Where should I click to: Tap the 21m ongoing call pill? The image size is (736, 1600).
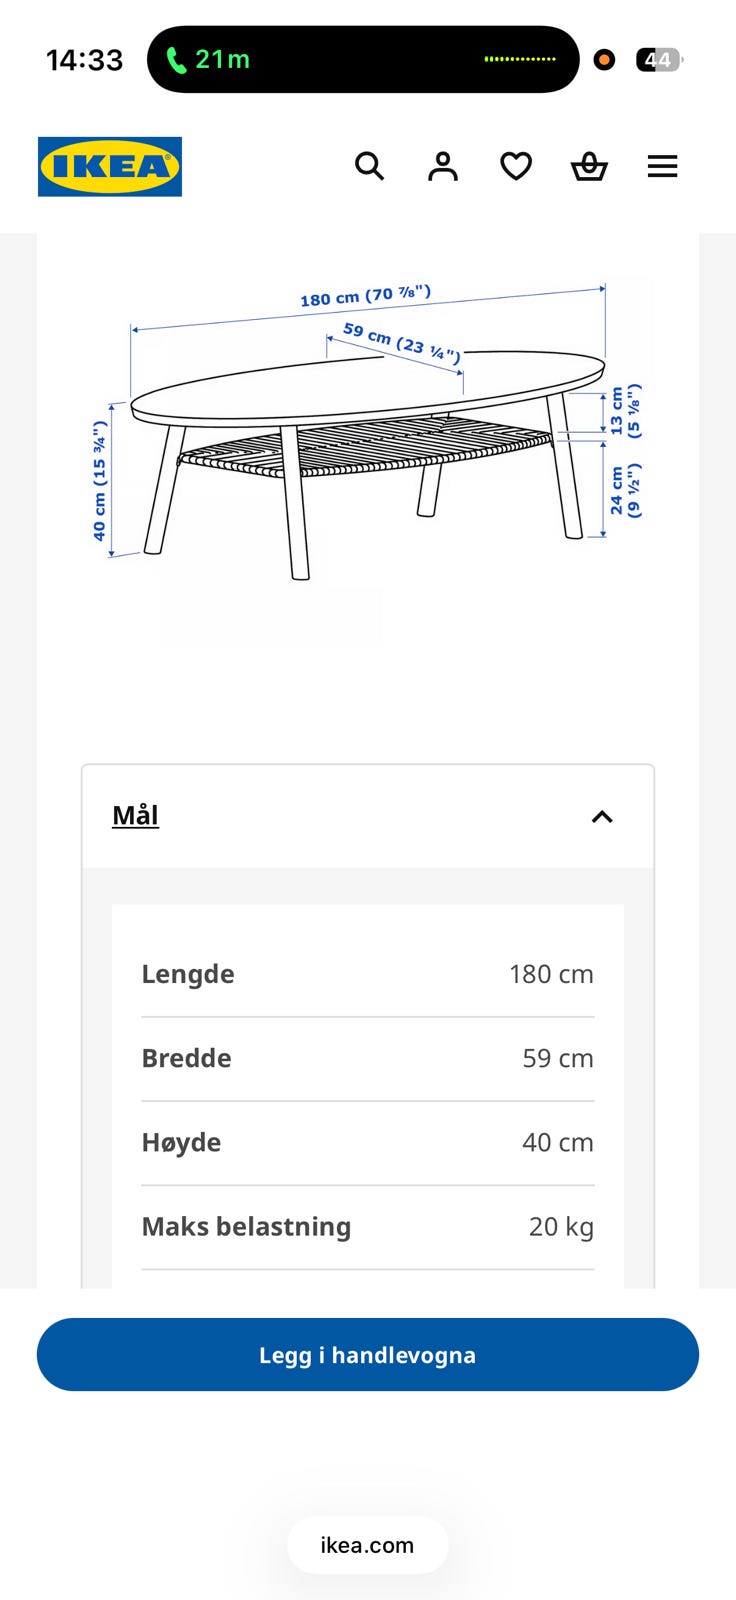[363, 60]
